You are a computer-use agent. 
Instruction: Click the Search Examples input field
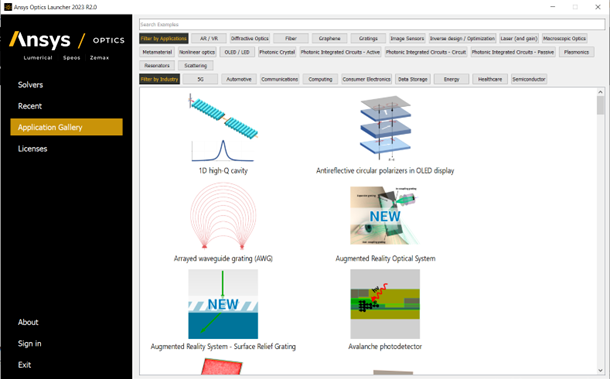(372, 24)
